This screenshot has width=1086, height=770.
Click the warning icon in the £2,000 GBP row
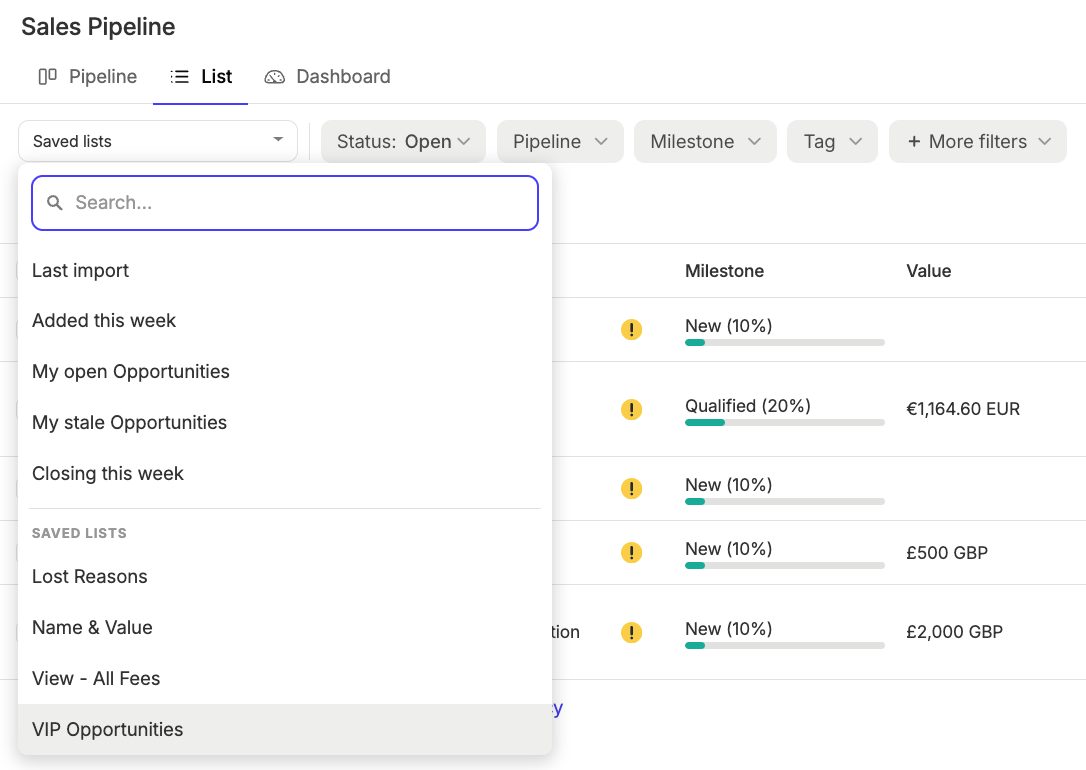pyautogui.click(x=632, y=632)
